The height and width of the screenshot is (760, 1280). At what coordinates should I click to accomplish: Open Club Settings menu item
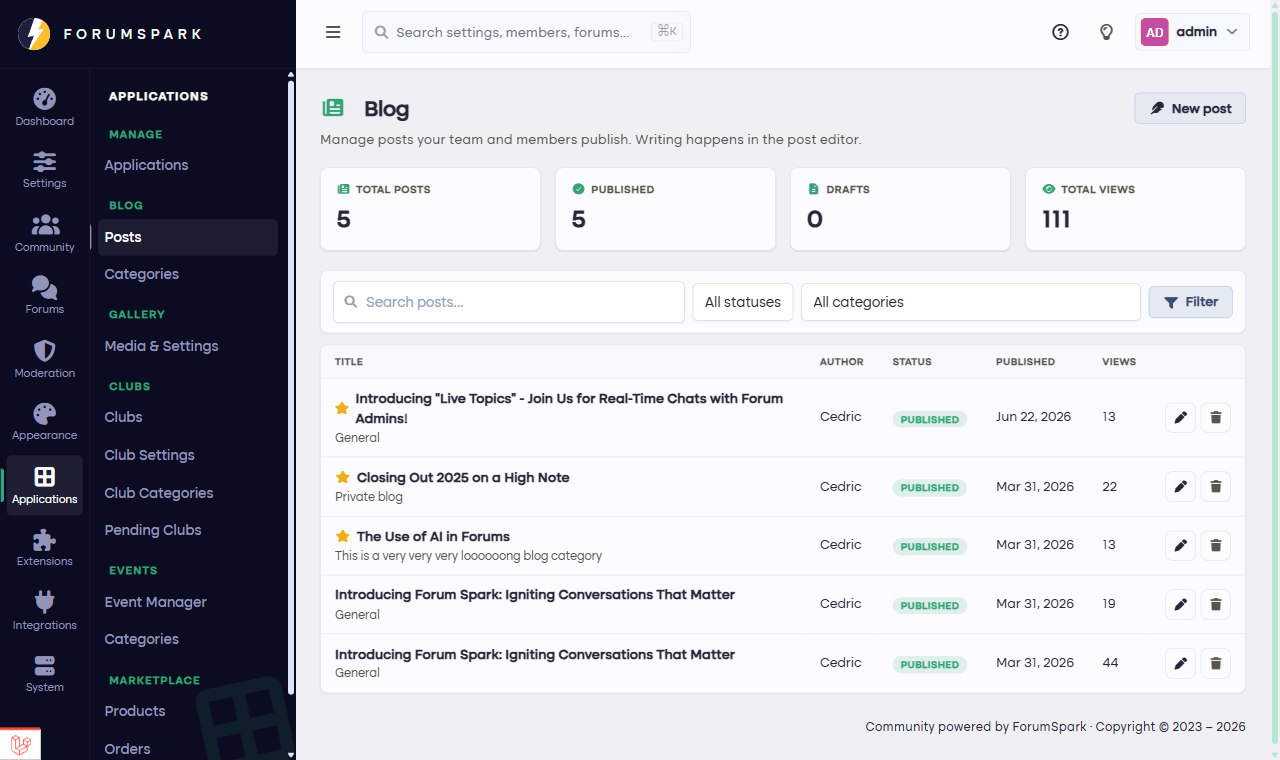point(149,455)
